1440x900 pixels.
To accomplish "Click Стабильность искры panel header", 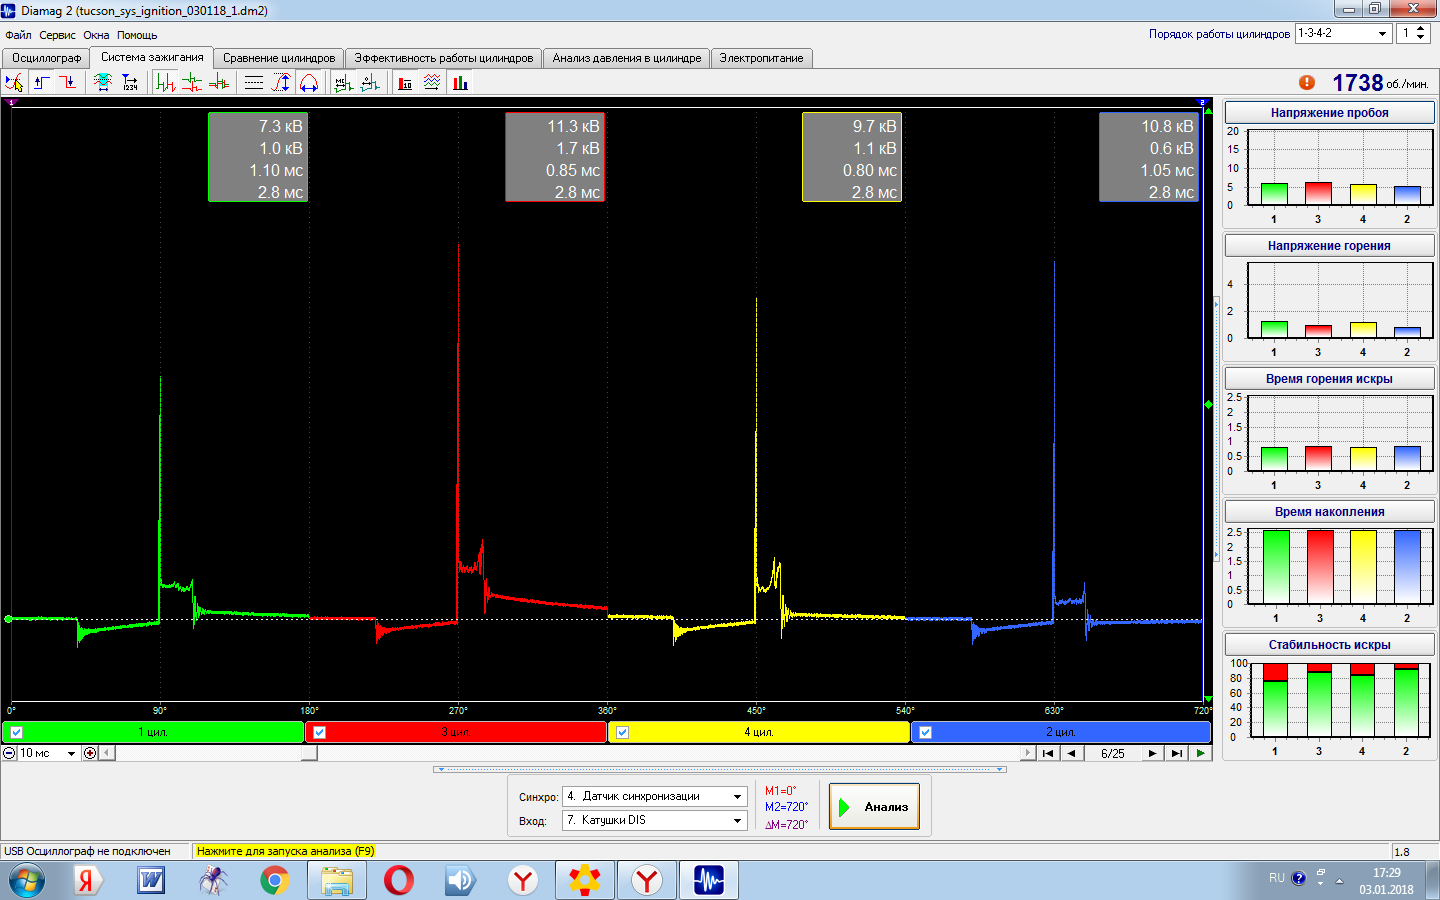I will [x=1329, y=645].
